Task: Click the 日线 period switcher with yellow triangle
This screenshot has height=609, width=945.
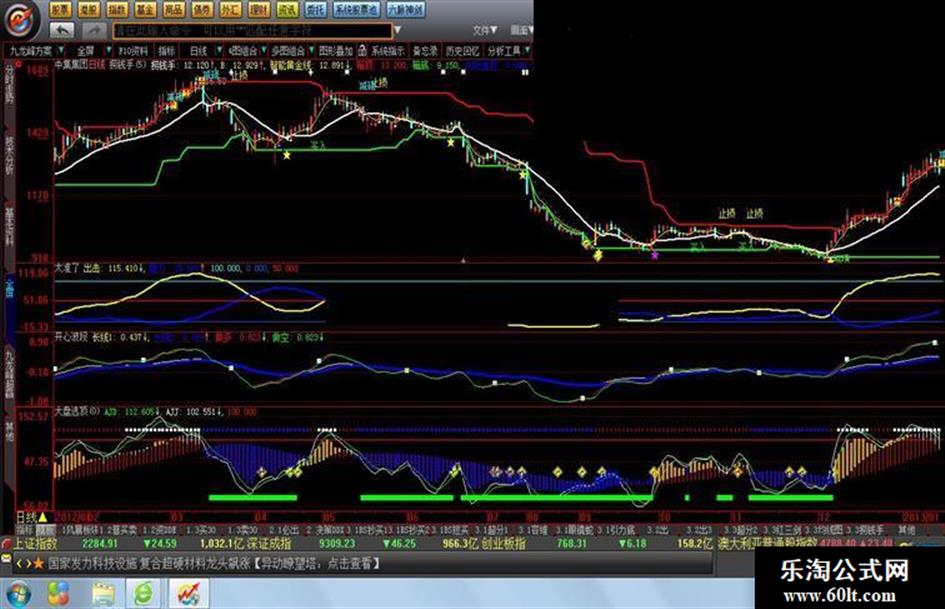Action: click(31, 517)
